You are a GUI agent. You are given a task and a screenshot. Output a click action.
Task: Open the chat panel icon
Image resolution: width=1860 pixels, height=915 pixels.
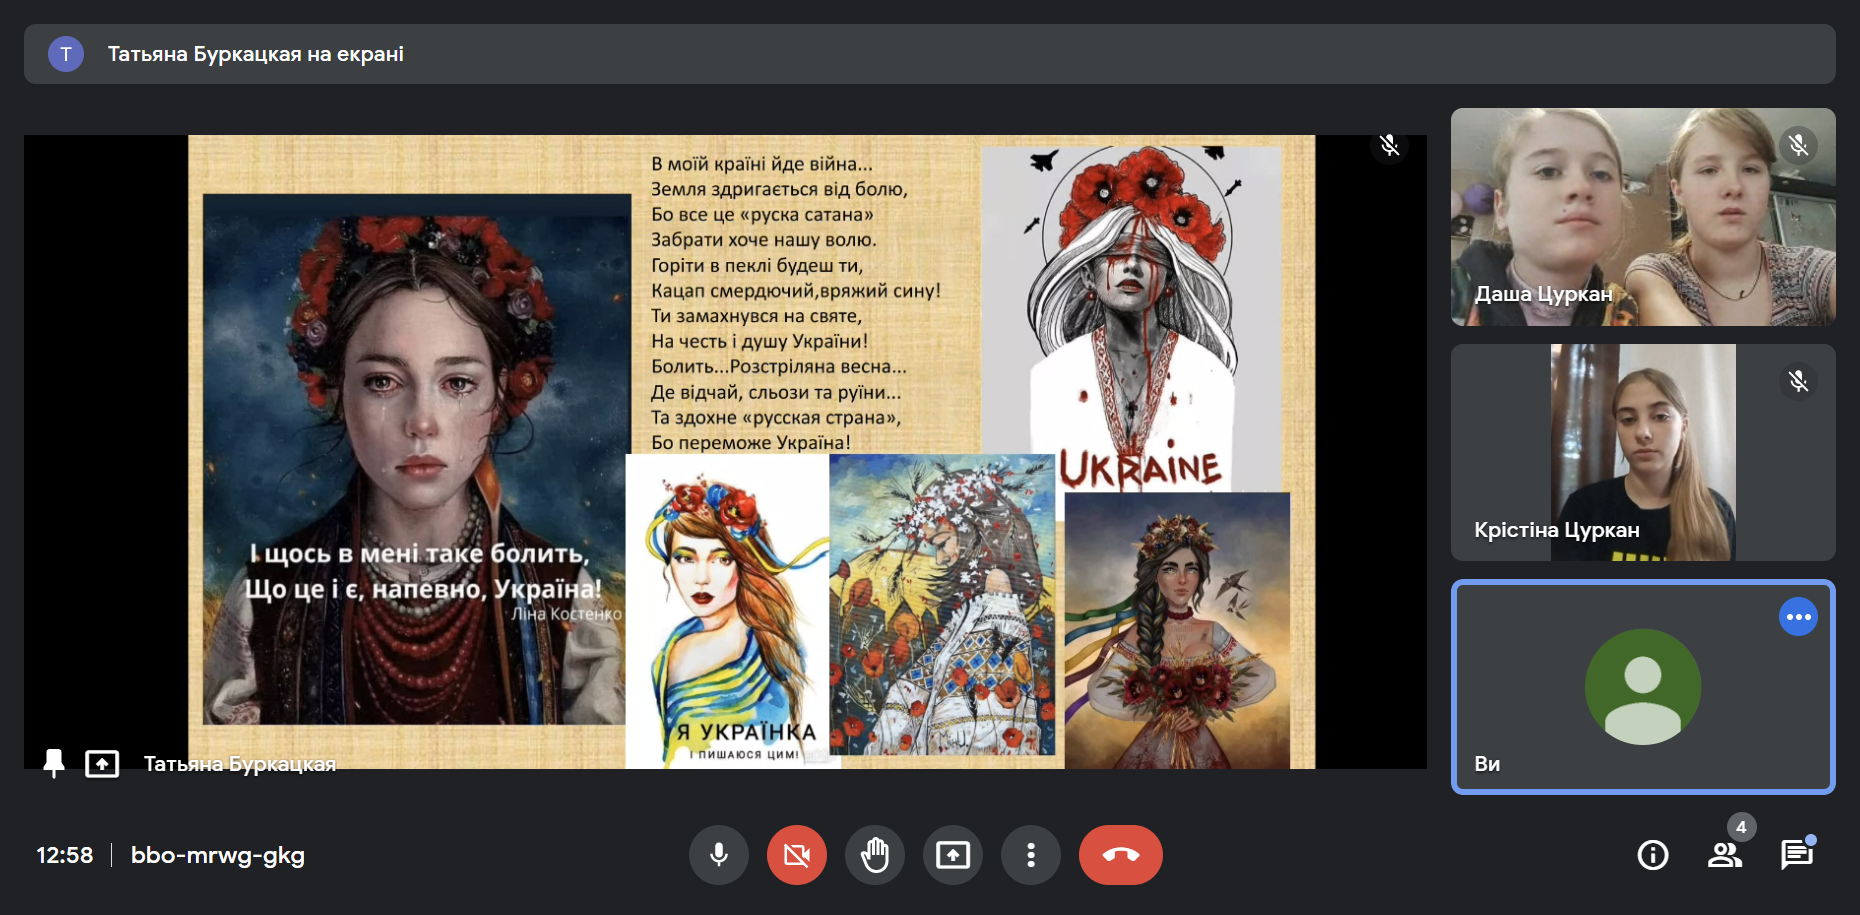(1796, 855)
